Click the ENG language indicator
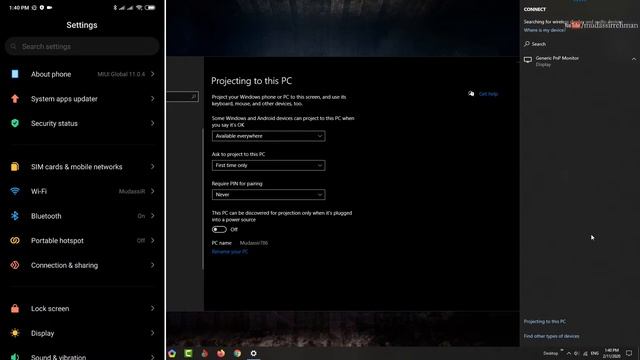Viewport: 640px width, 360px height. pyautogui.click(x=595, y=353)
